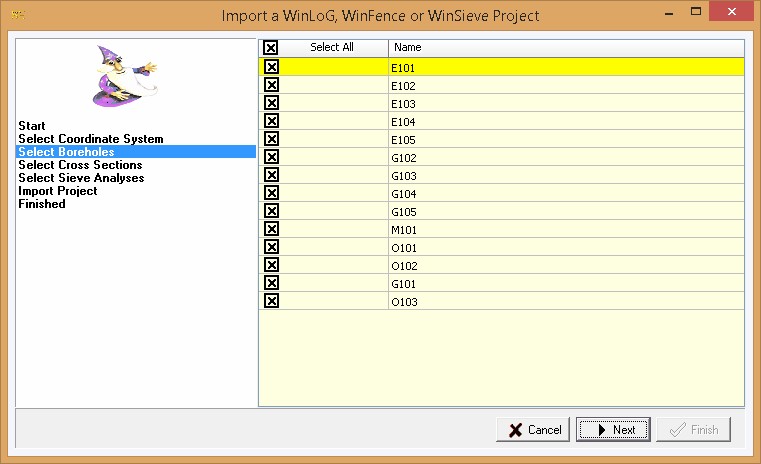Open Select Coordinate System step

(x=90, y=139)
